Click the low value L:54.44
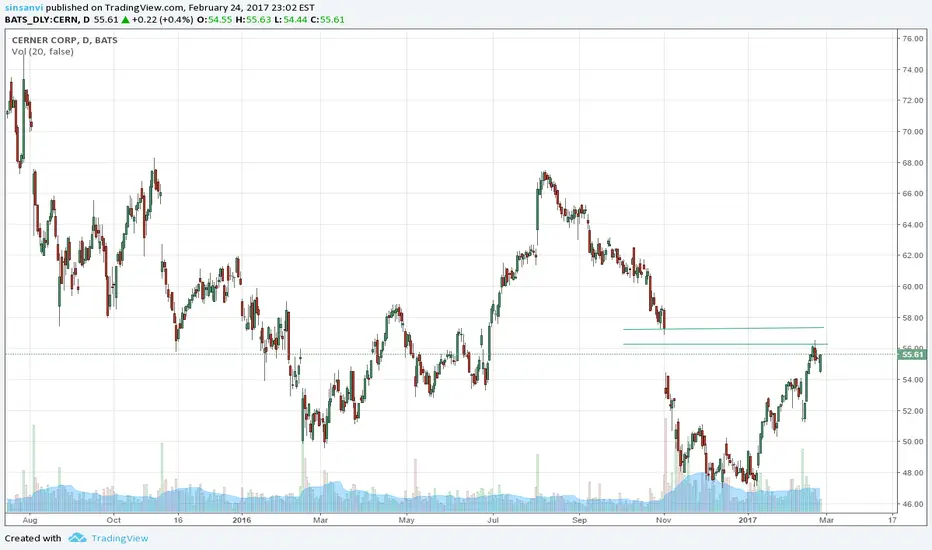This screenshot has height=550, width=932. (291, 20)
